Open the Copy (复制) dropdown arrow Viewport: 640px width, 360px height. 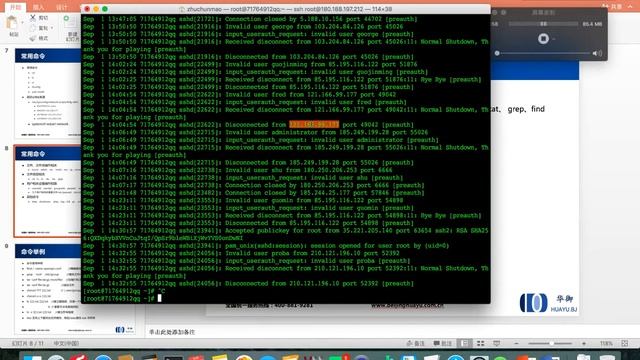52,28
